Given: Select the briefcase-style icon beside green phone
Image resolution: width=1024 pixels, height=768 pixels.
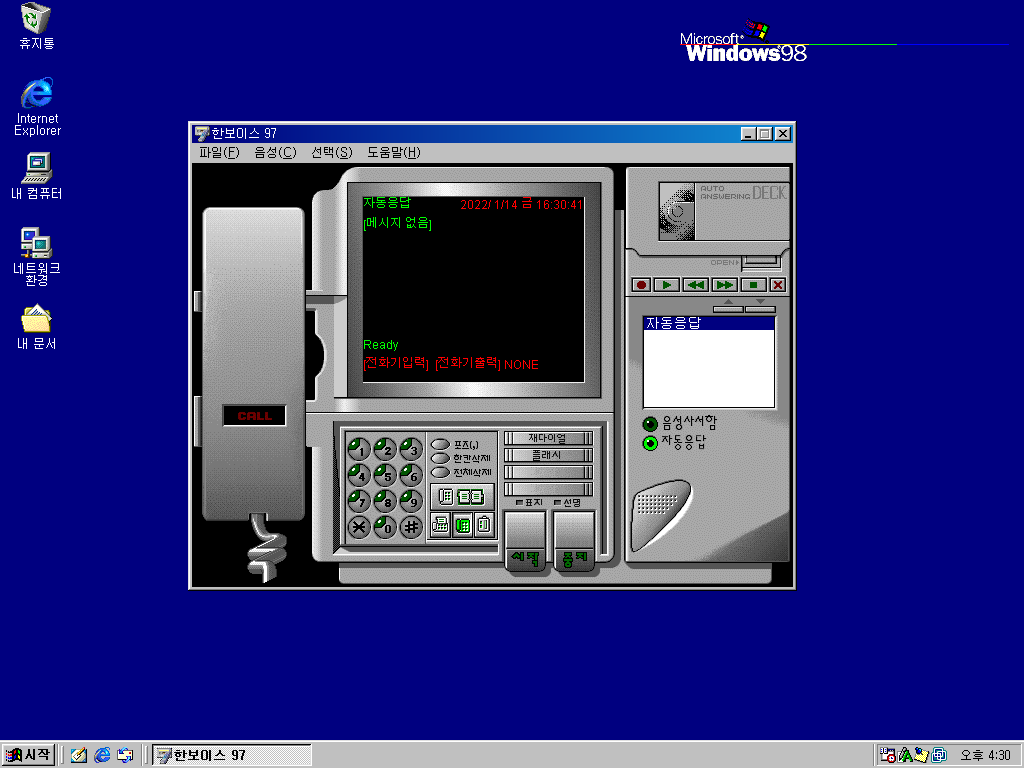Looking at the screenshot, I should coord(484,524).
